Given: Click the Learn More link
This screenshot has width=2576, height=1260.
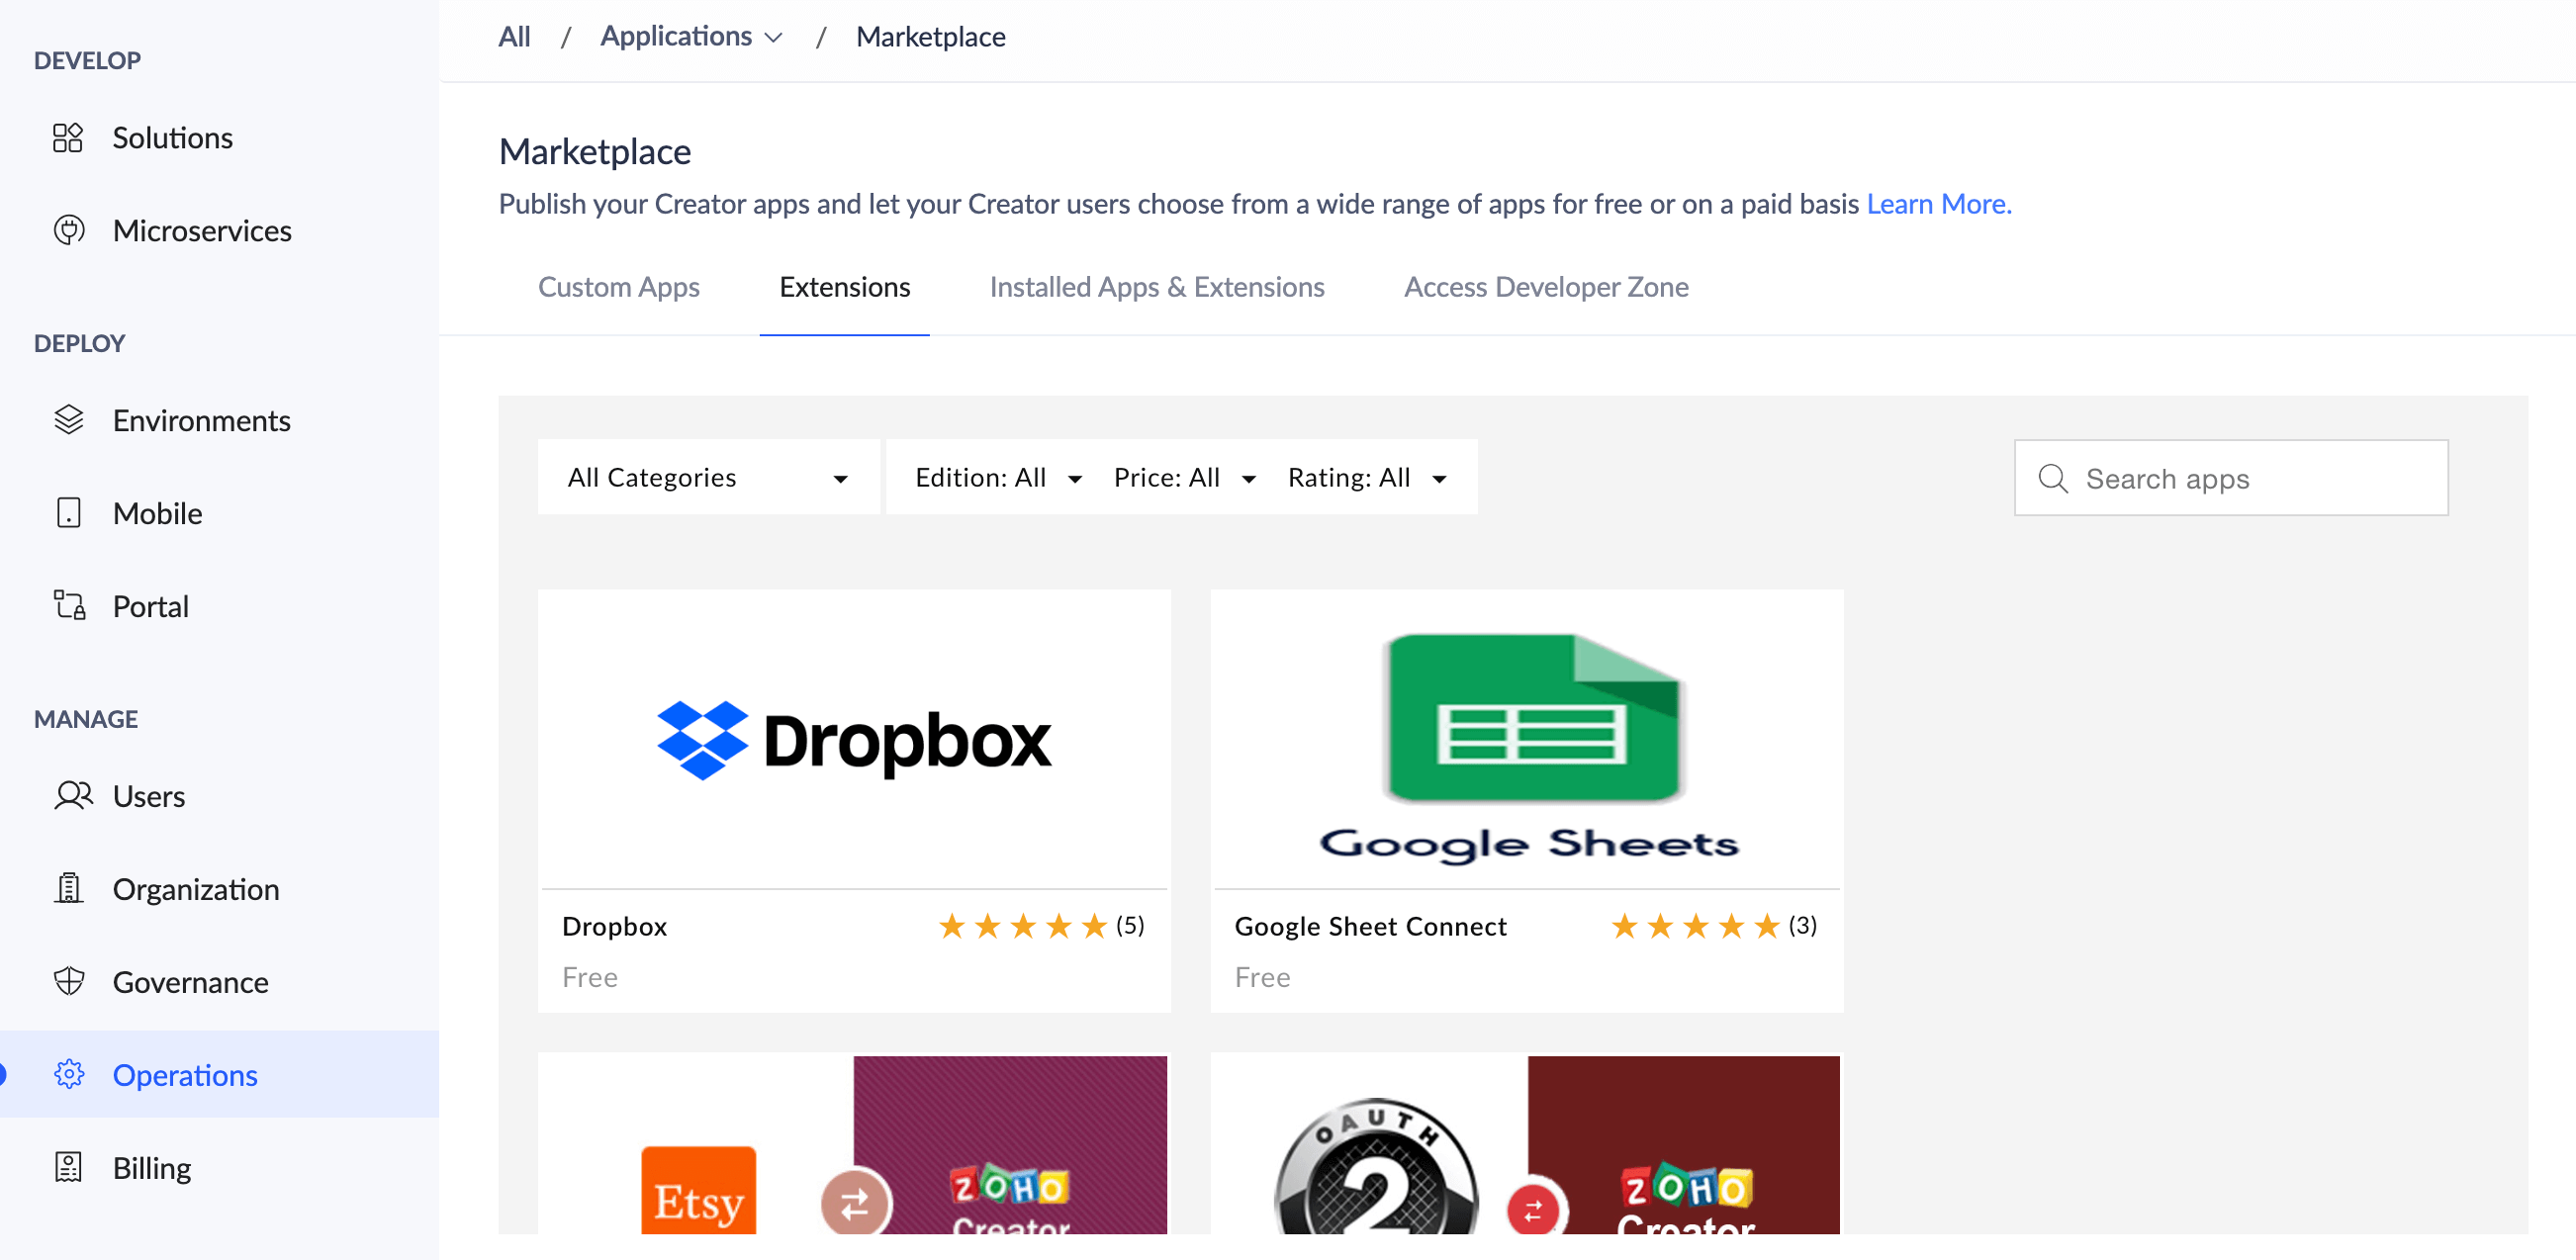Looking at the screenshot, I should point(1938,204).
